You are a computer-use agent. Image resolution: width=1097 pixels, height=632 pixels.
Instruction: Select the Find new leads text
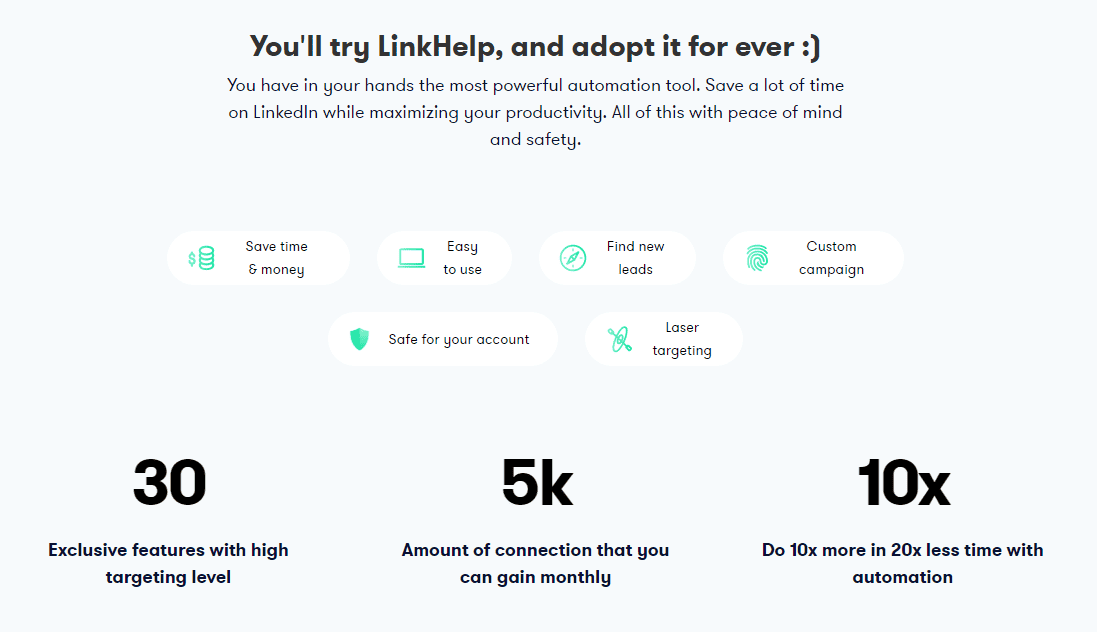pos(635,258)
